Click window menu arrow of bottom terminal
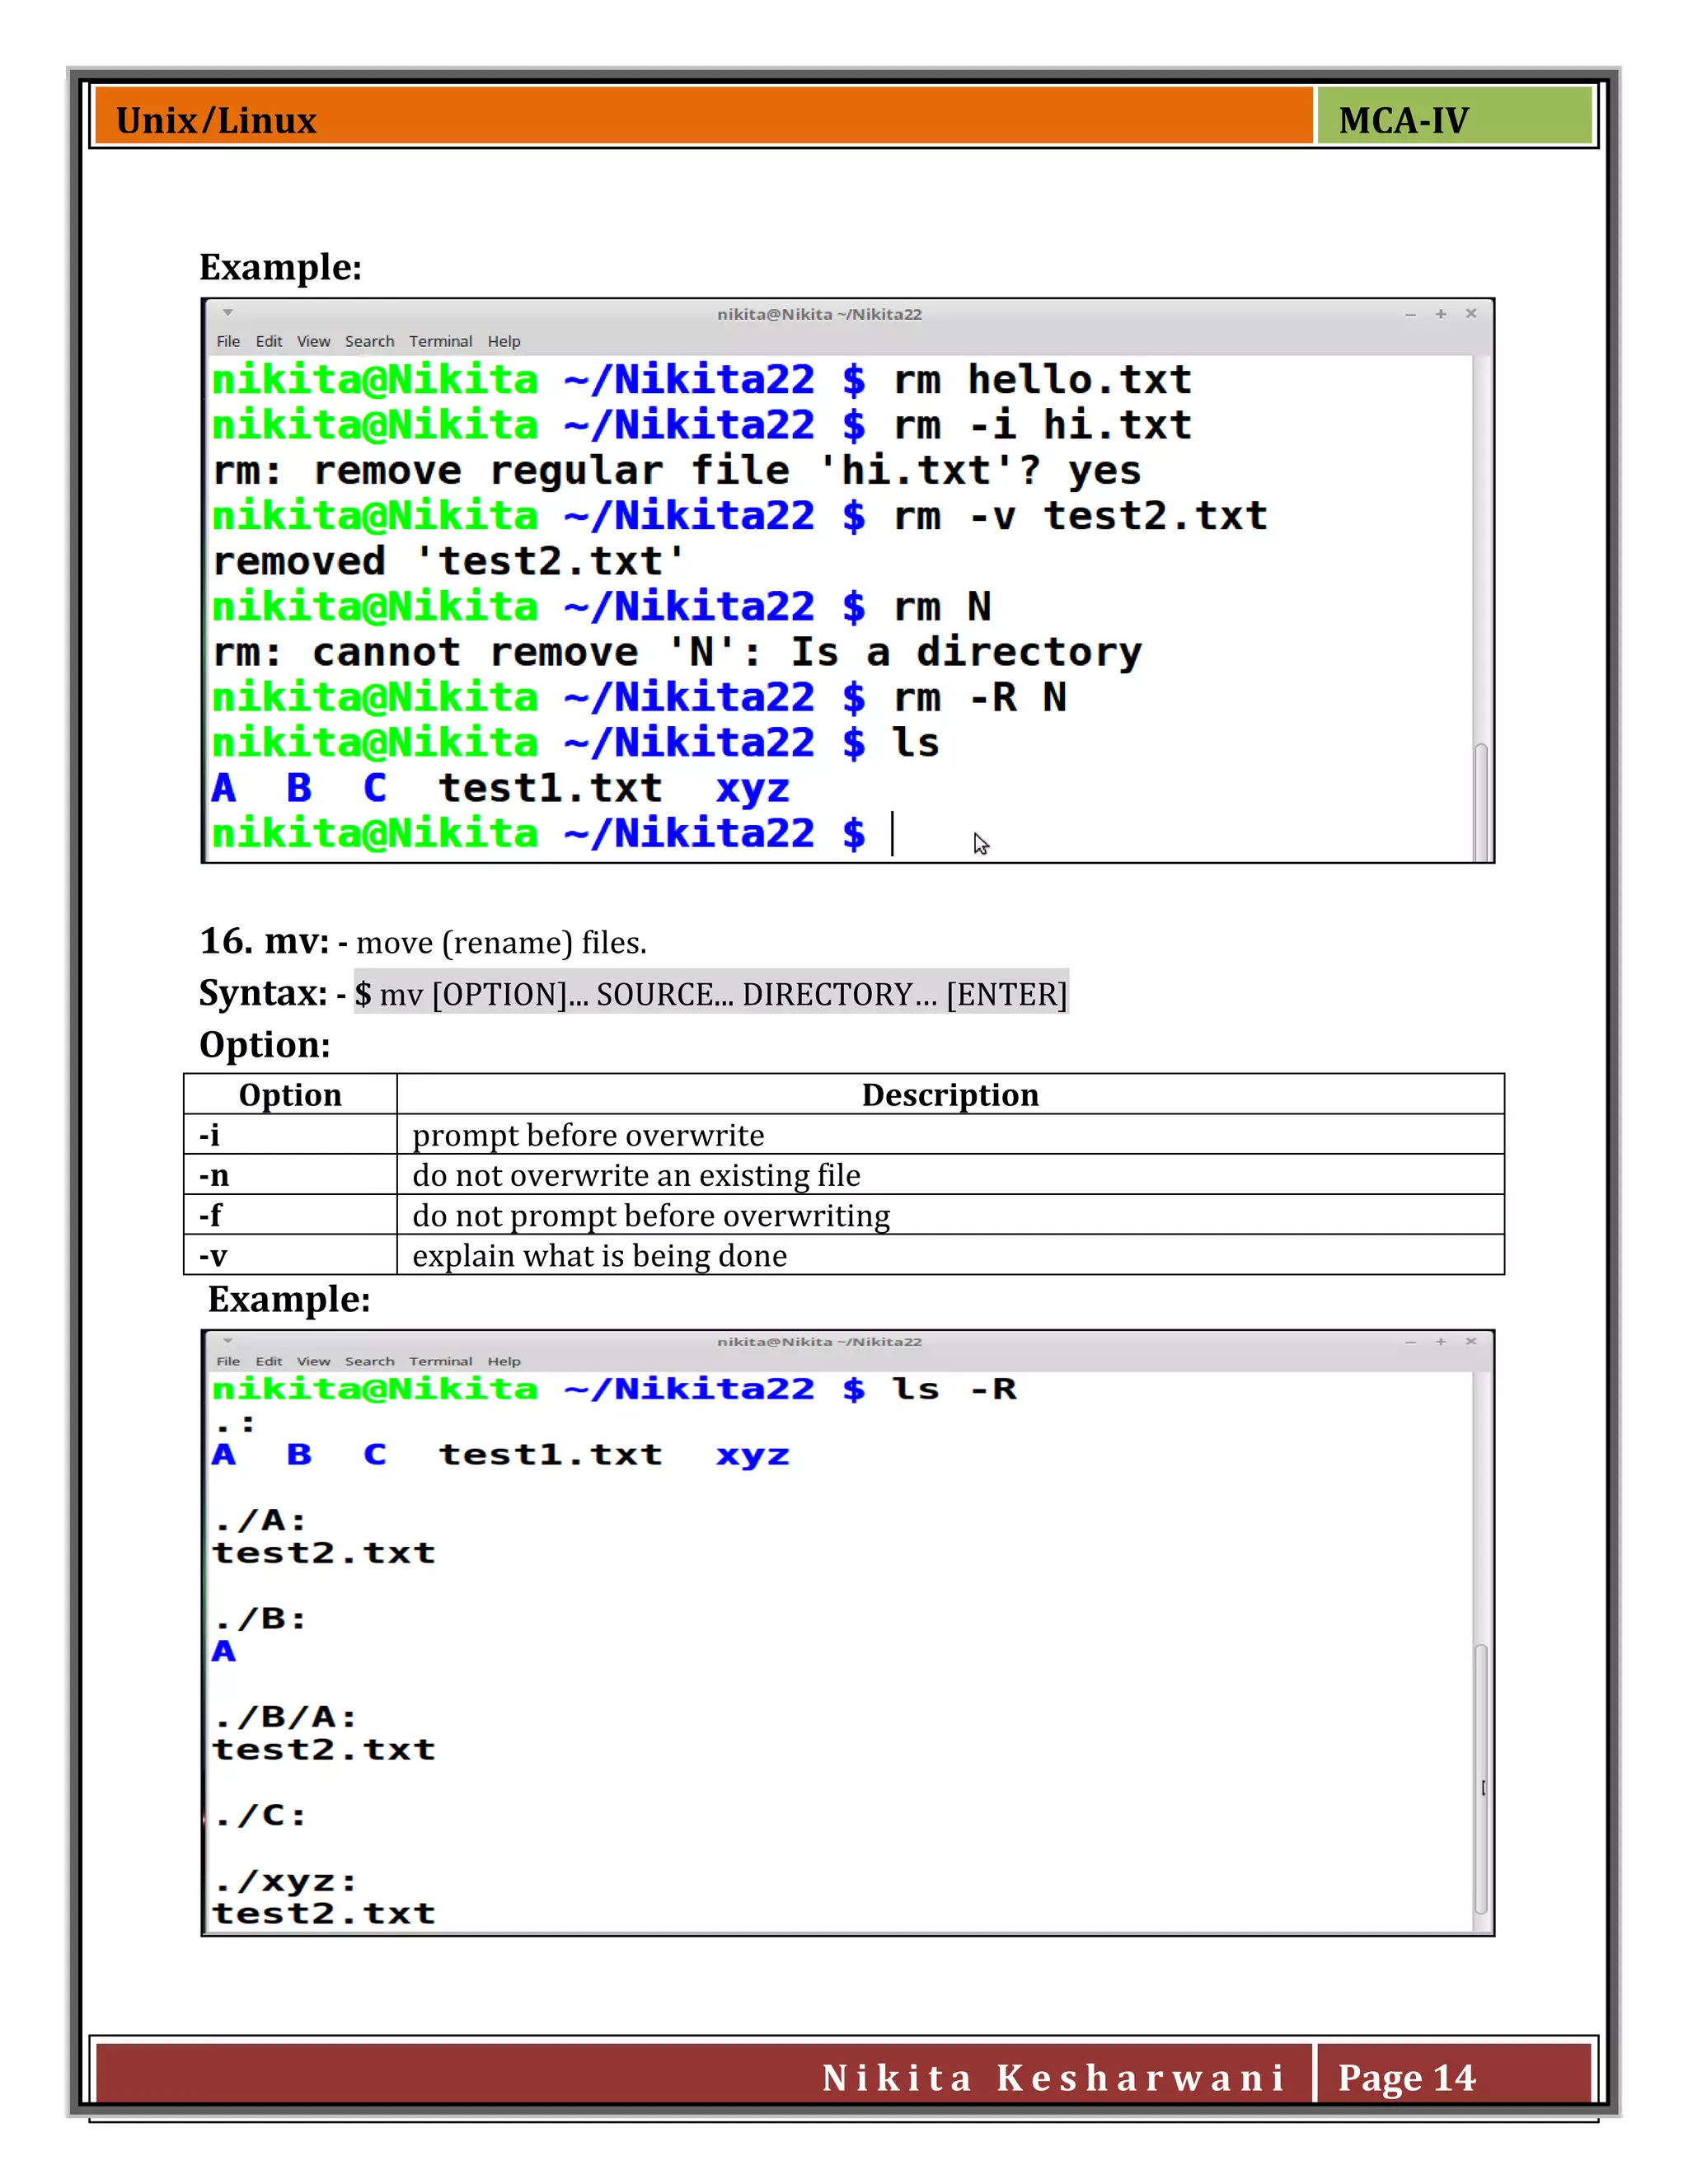The image size is (1688, 2184). 228,1340
